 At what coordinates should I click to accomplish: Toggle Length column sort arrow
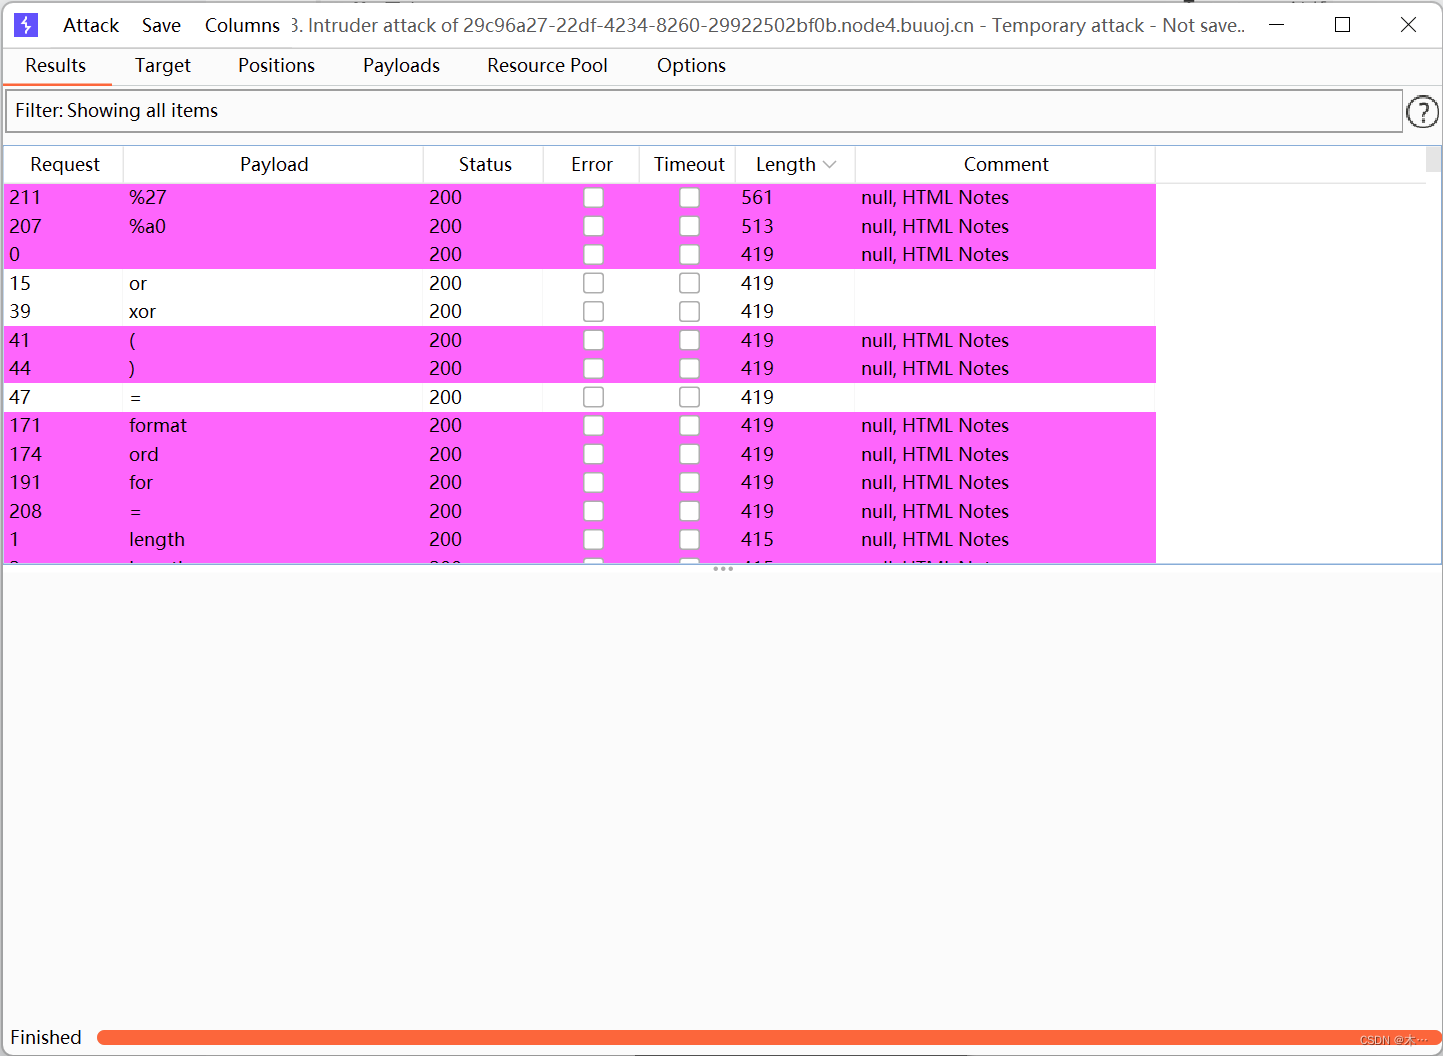[829, 165]
